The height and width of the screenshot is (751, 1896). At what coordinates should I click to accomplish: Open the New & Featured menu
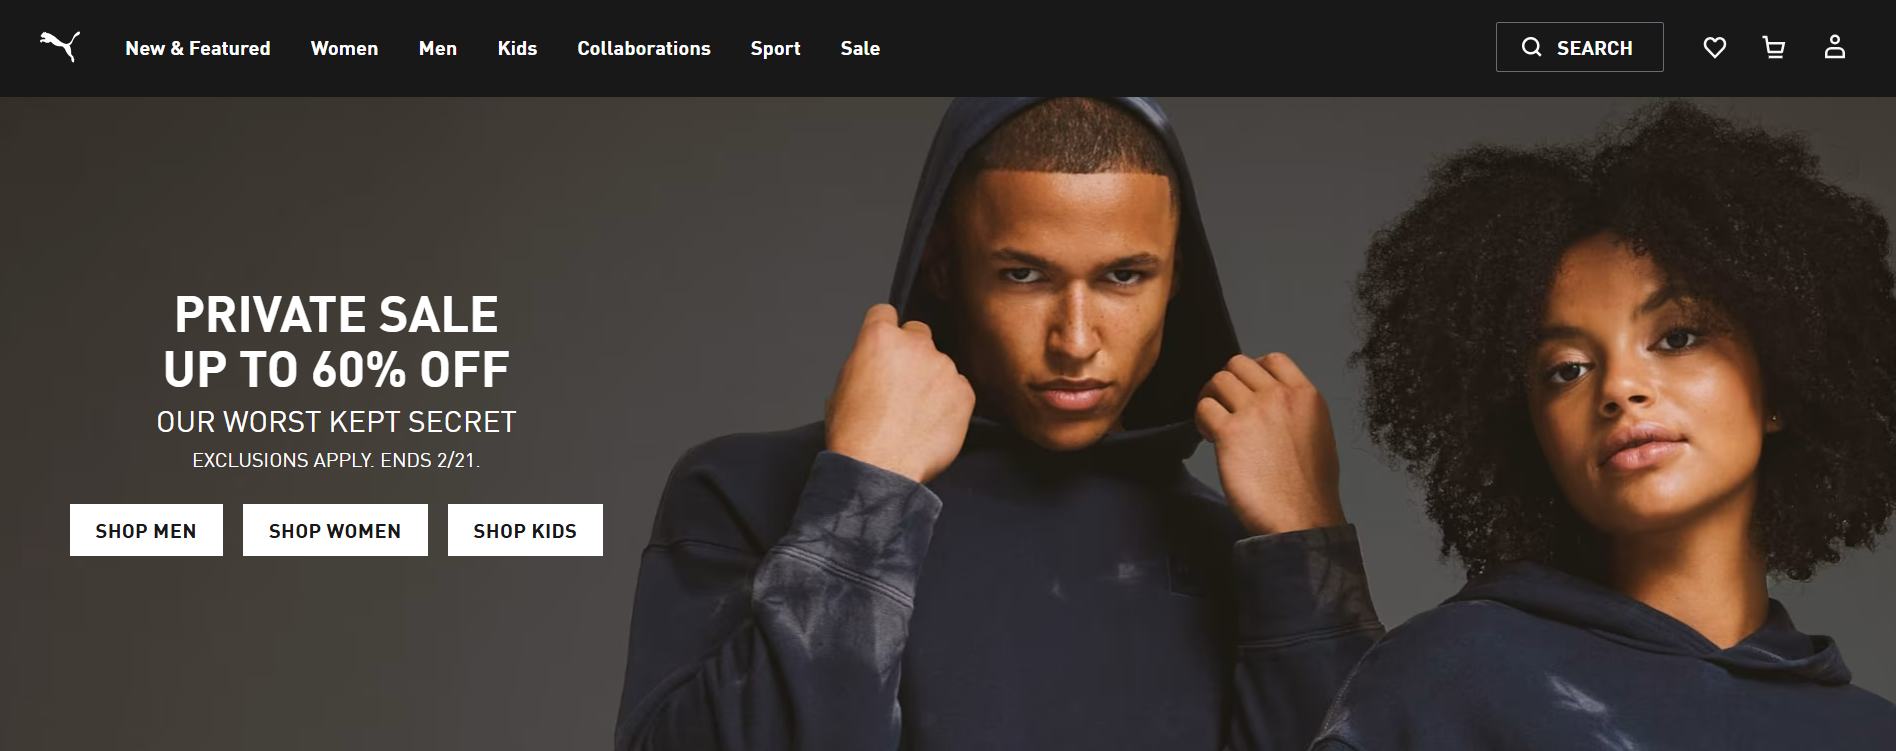tap(198, 48)
